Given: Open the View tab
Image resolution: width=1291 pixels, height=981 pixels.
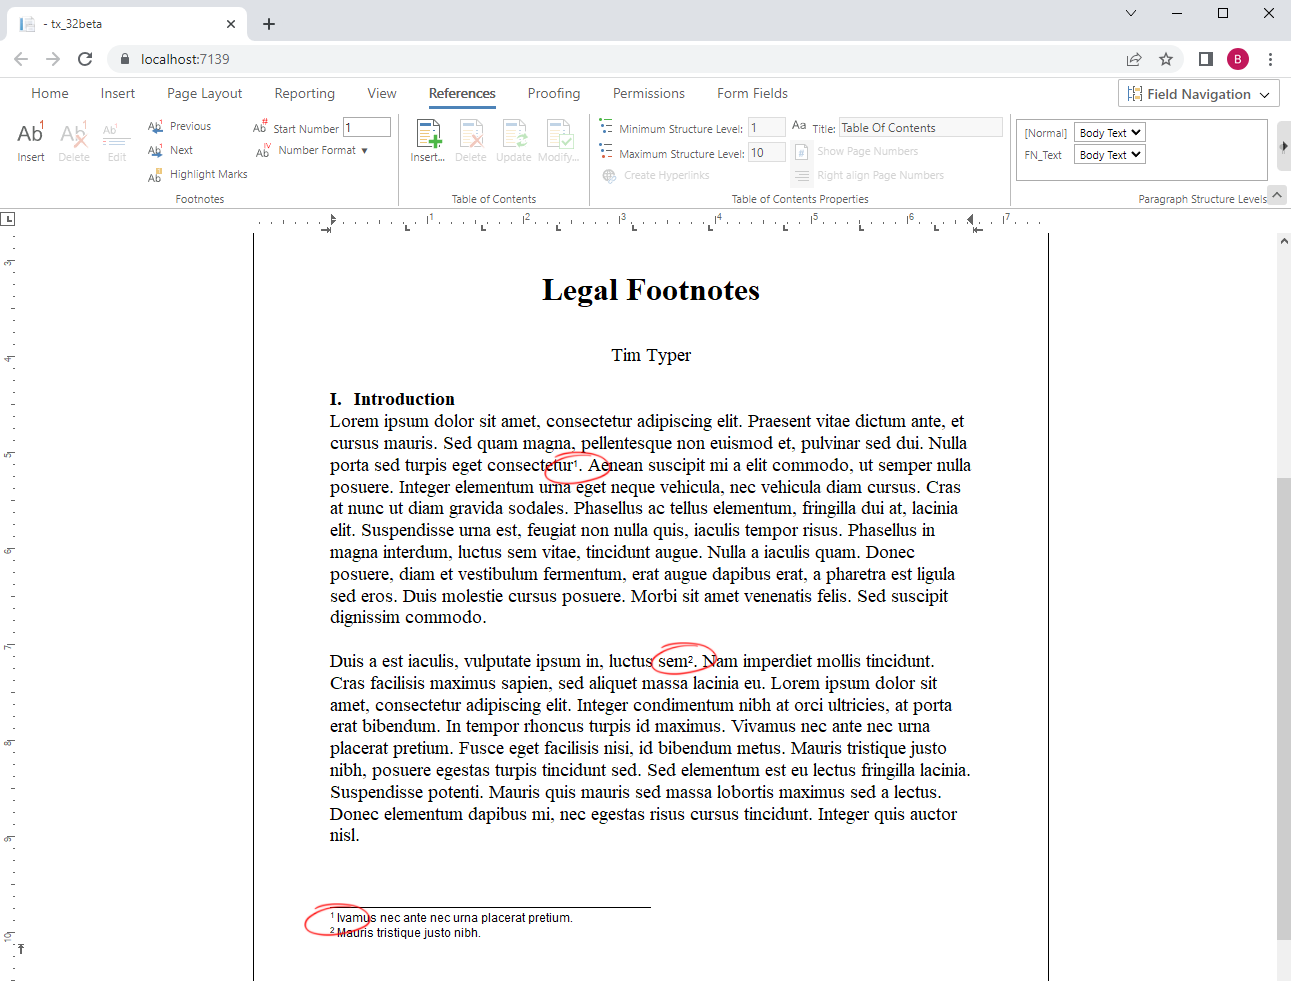Looking at the screenshot, I should pyautogui.click(x=382, y=93).
